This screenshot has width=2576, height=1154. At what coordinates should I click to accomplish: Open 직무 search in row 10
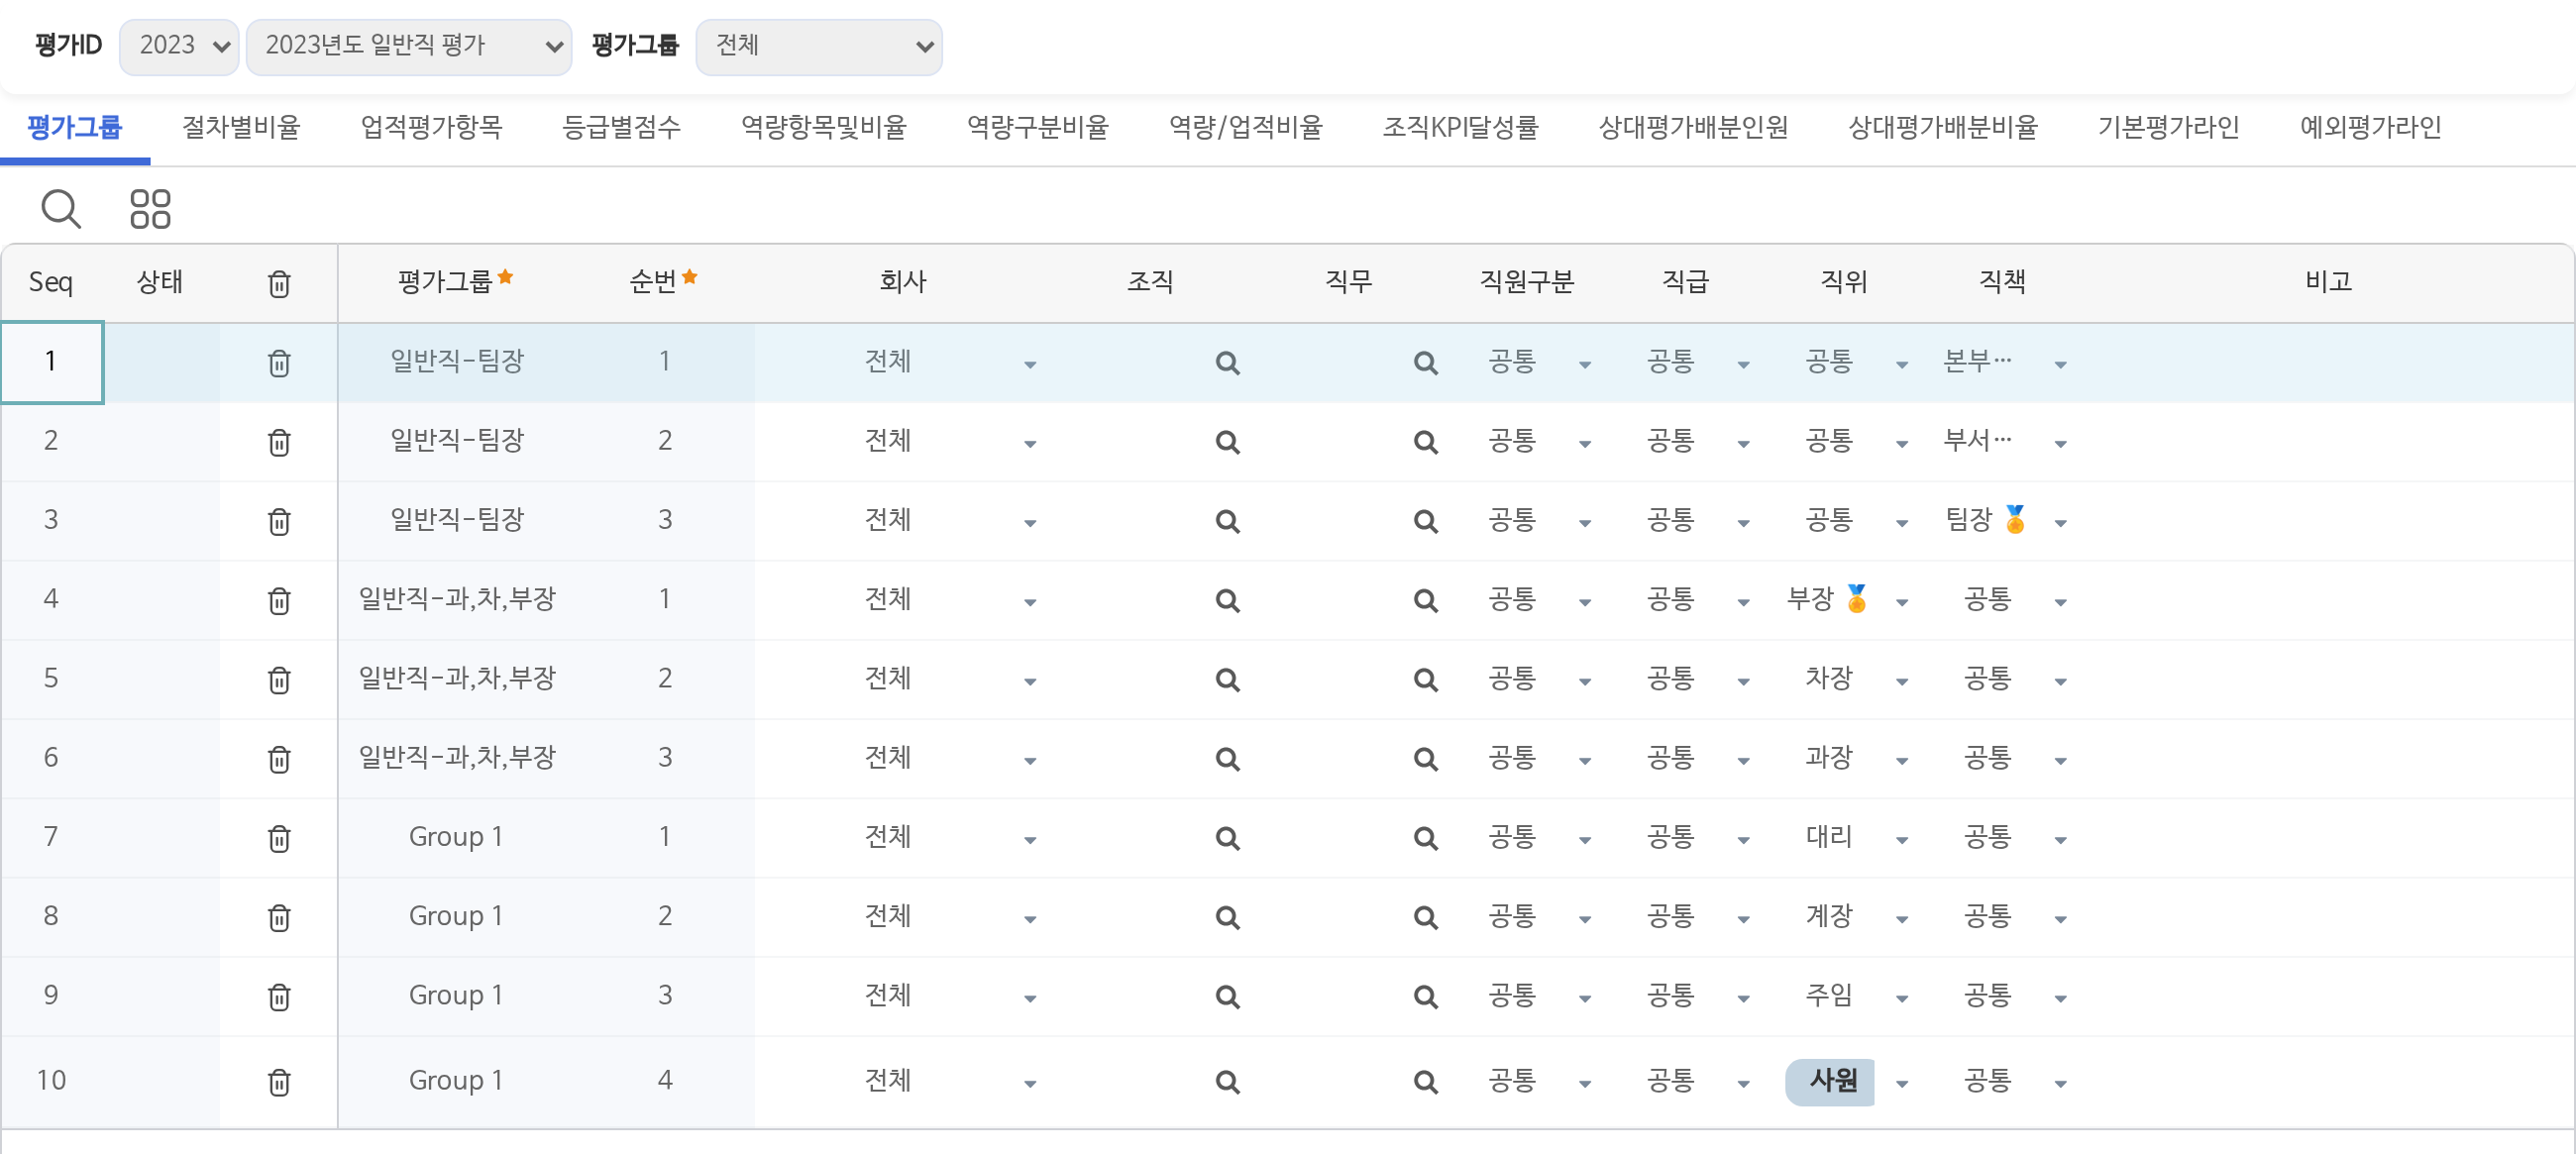(1425, 1082)
